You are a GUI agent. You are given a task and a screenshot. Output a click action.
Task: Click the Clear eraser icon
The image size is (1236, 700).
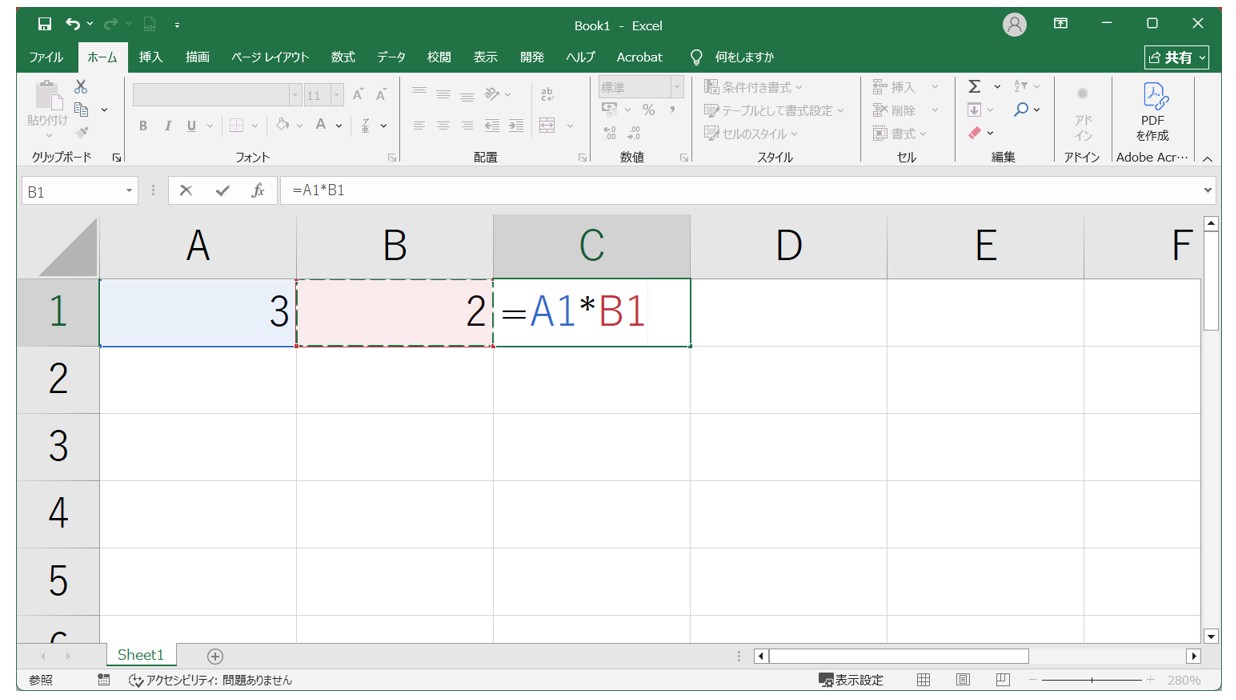974,132
